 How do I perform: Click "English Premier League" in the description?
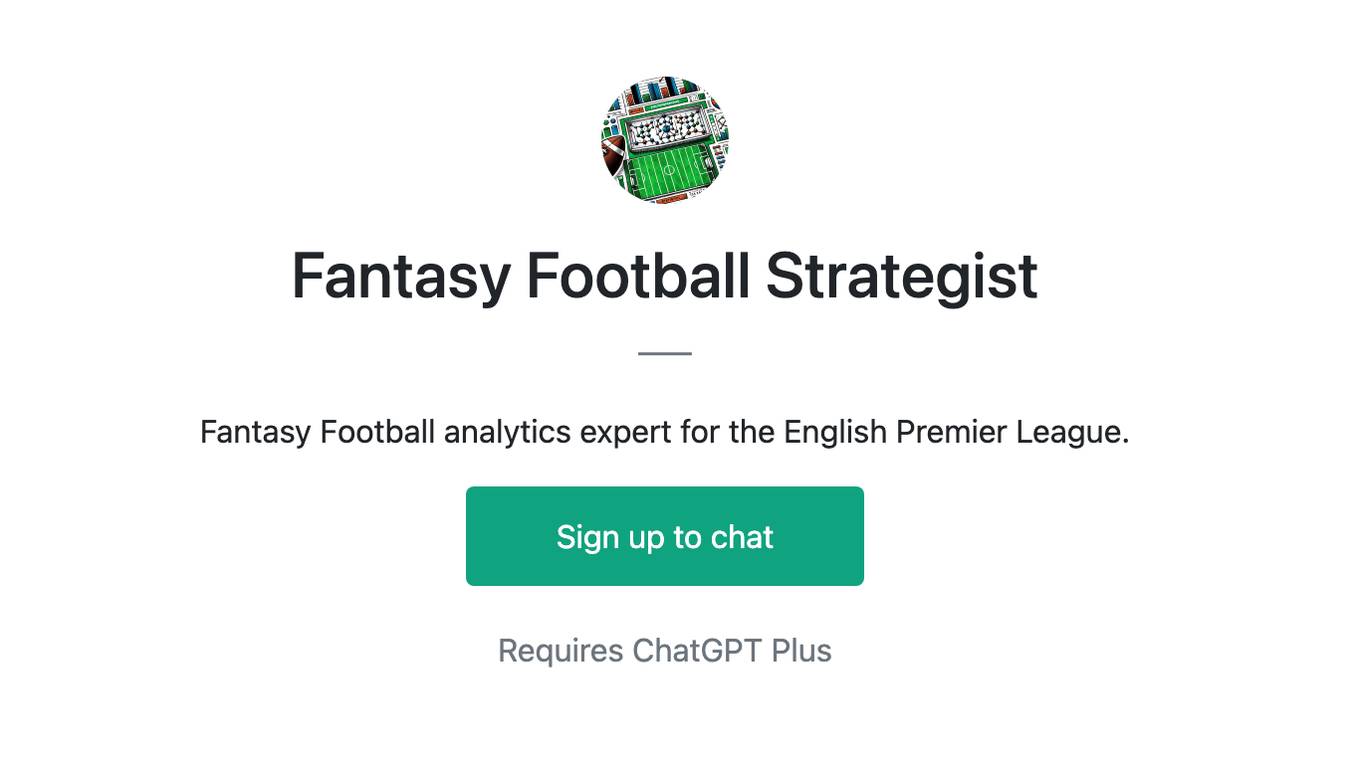click(x=956, y=432)
